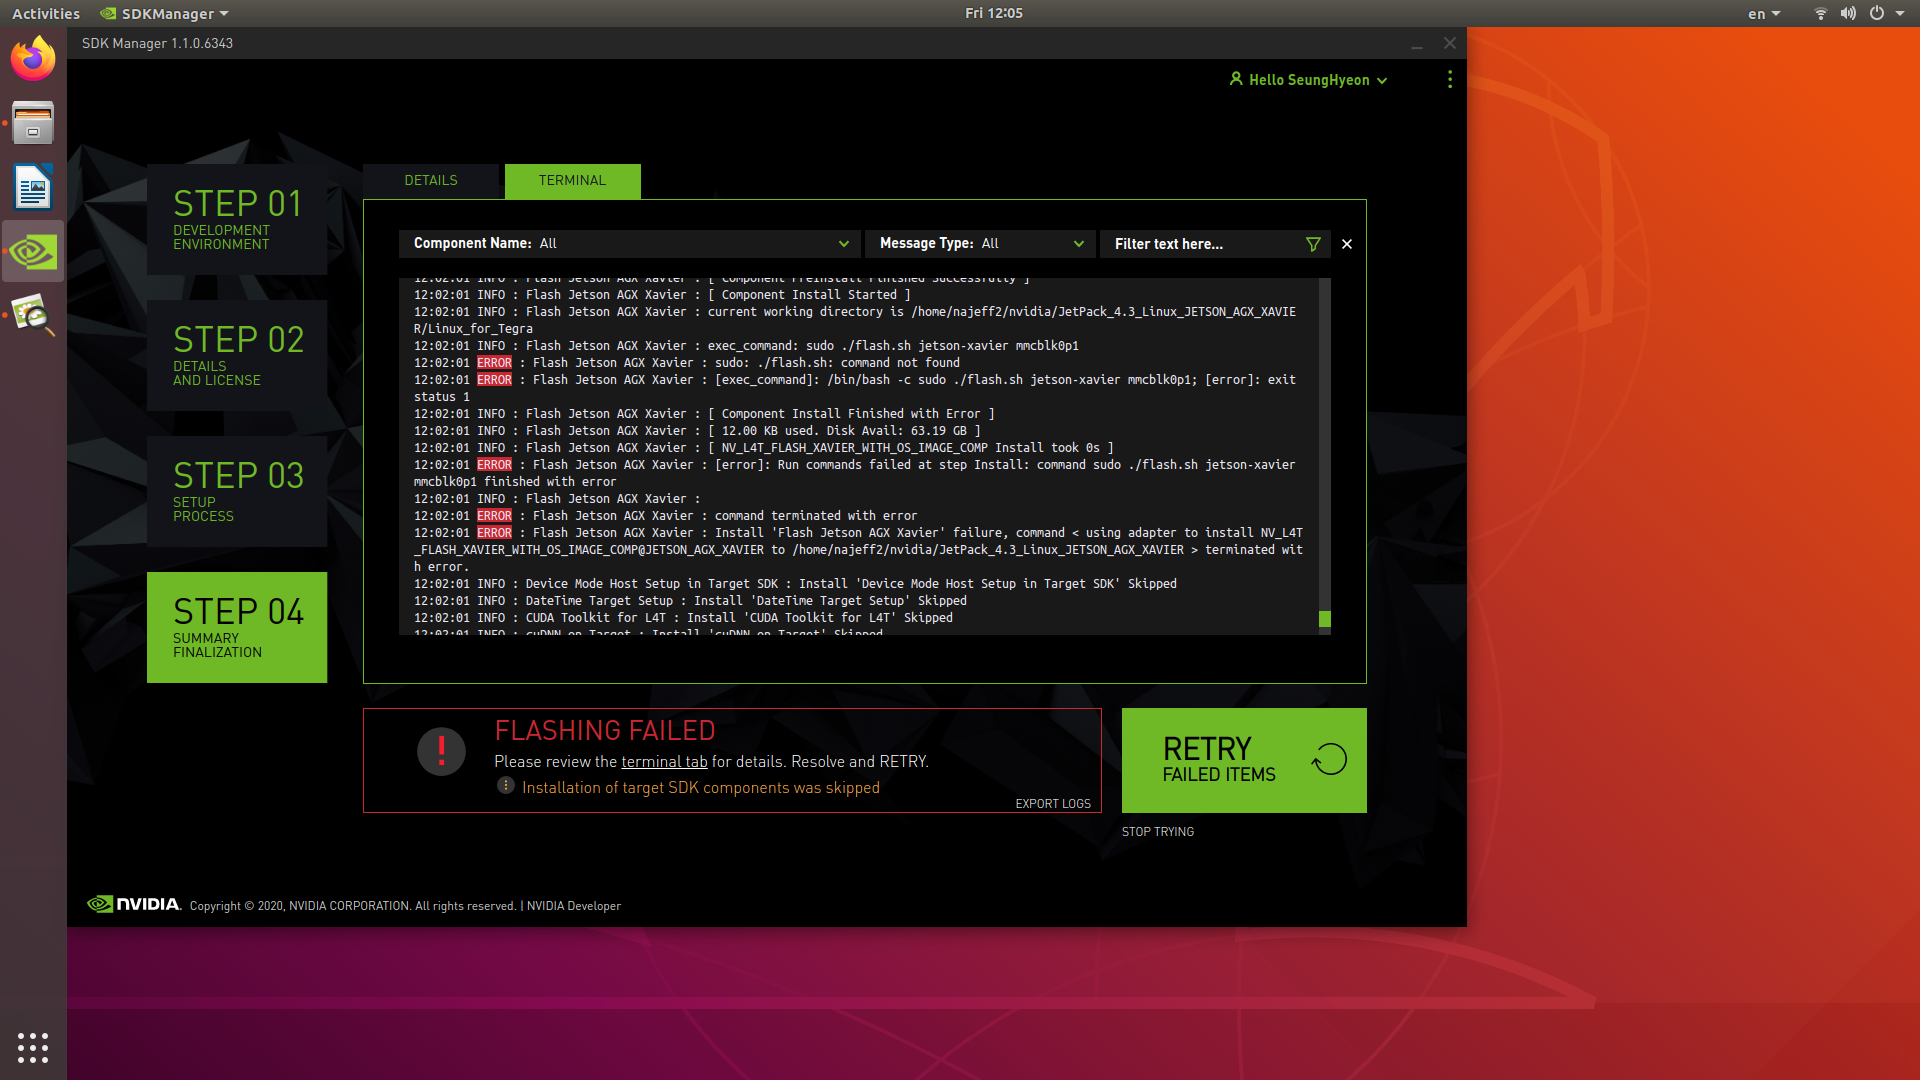
Task: Open Firefox from the dock
Action: 33,59
